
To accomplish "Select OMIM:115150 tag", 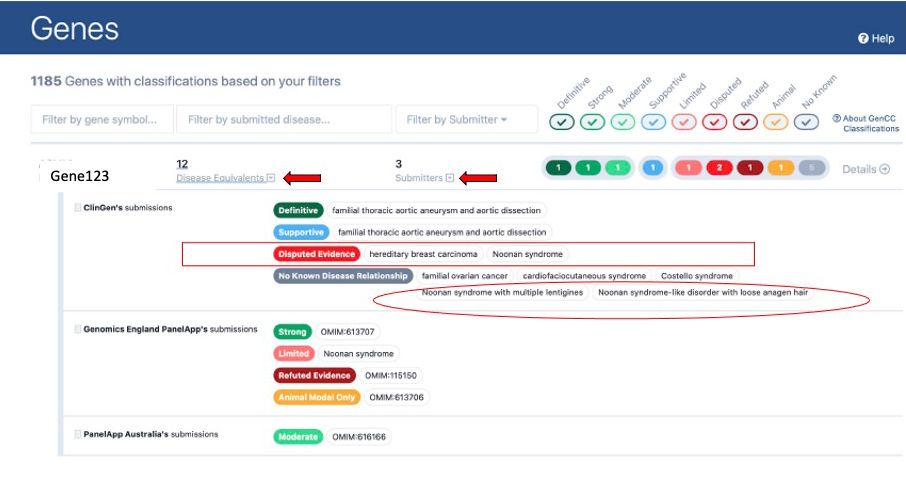I will [391, 375].
